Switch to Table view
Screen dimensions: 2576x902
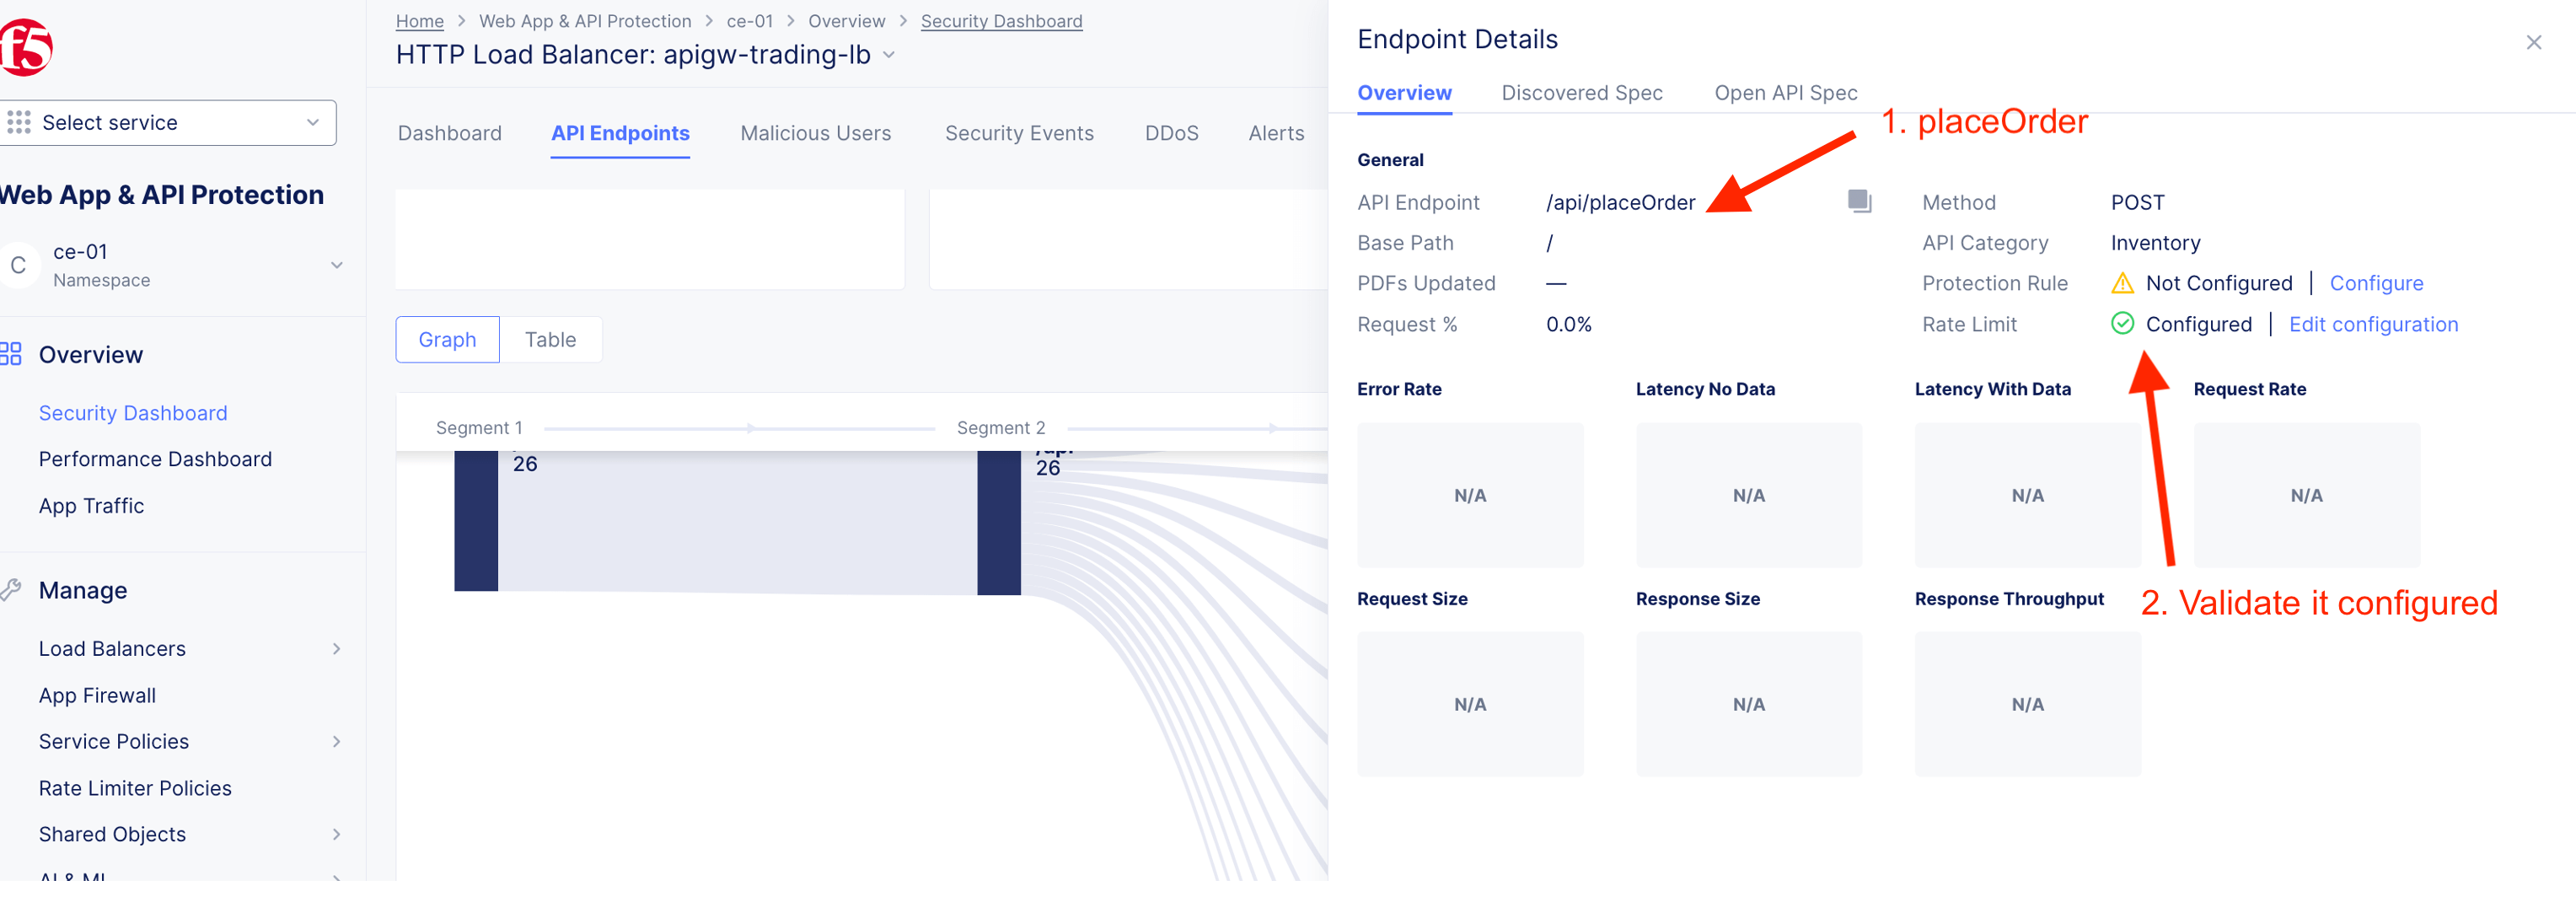(550, 339)
